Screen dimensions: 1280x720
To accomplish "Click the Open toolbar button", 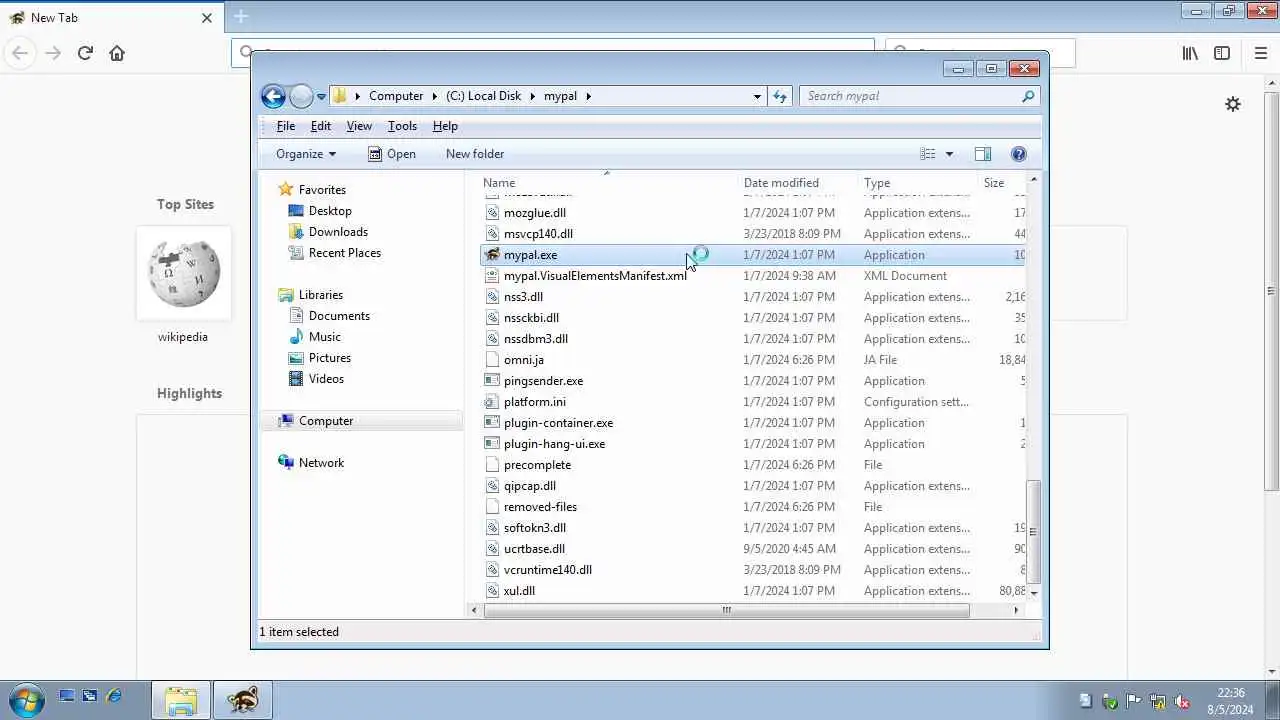I will (x=391, y=154).
